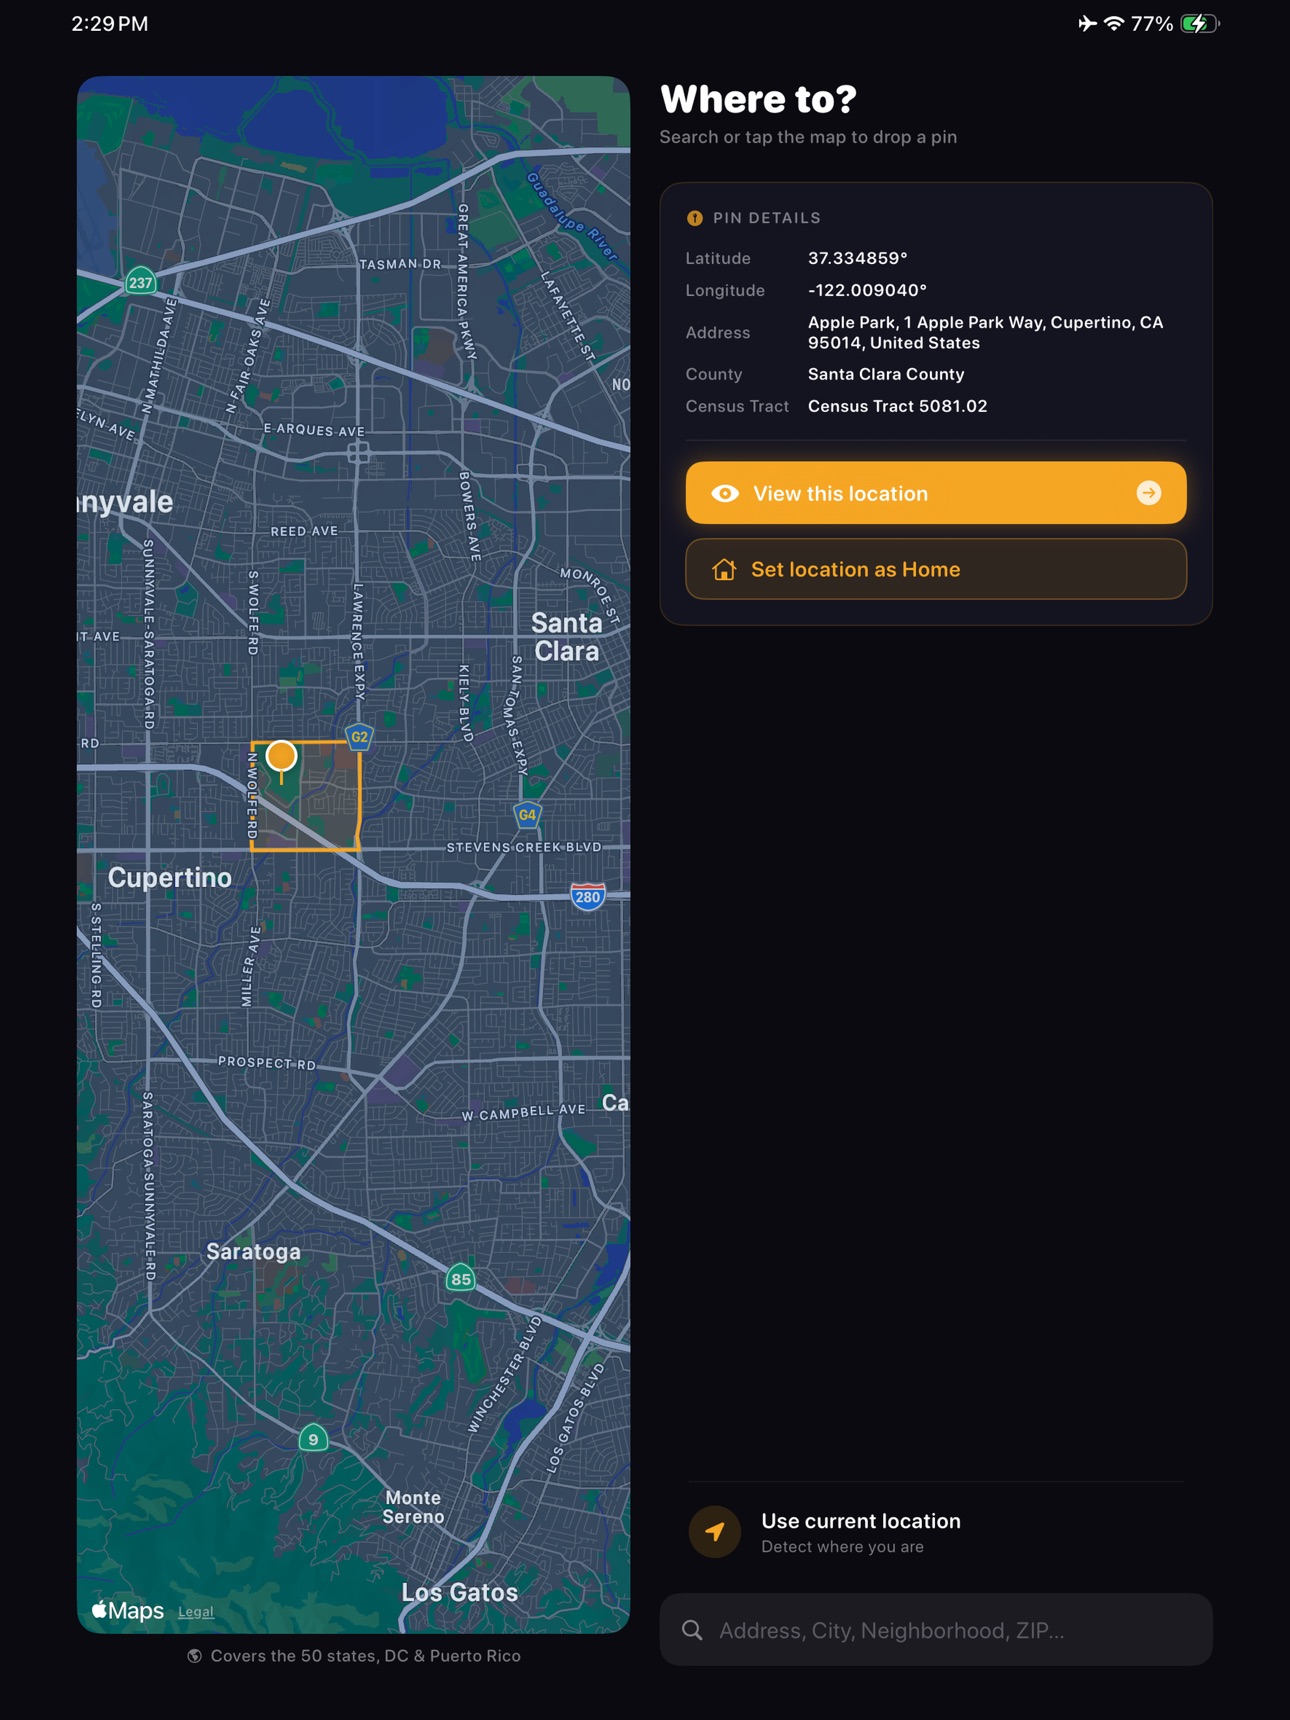Click the coverage info icon below map

[x=195, y=1656]
